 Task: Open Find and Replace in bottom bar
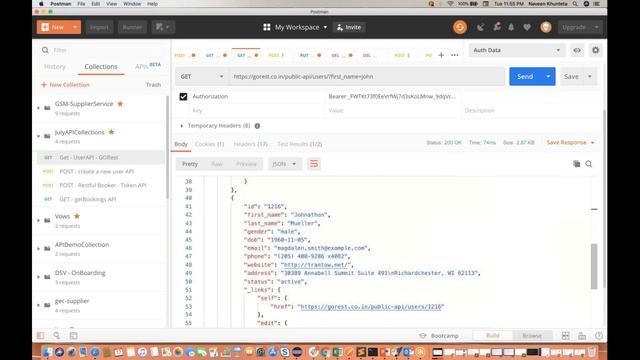pos(56,336)
